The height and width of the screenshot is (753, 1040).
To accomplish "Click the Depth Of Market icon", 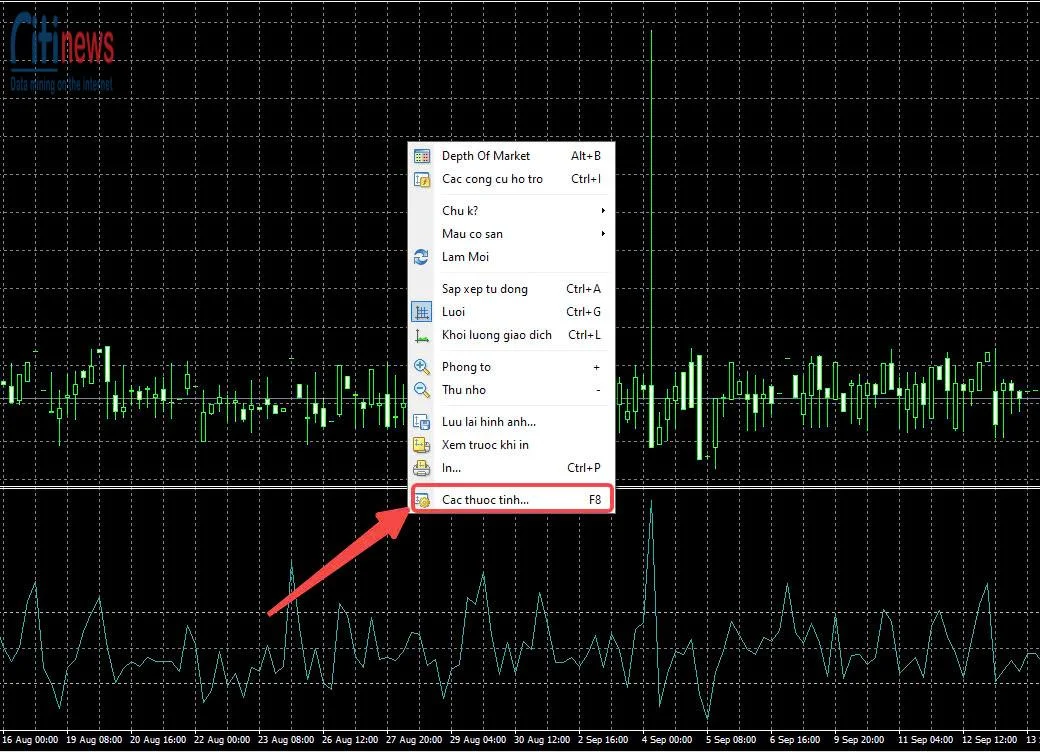I will coord(422,156).
